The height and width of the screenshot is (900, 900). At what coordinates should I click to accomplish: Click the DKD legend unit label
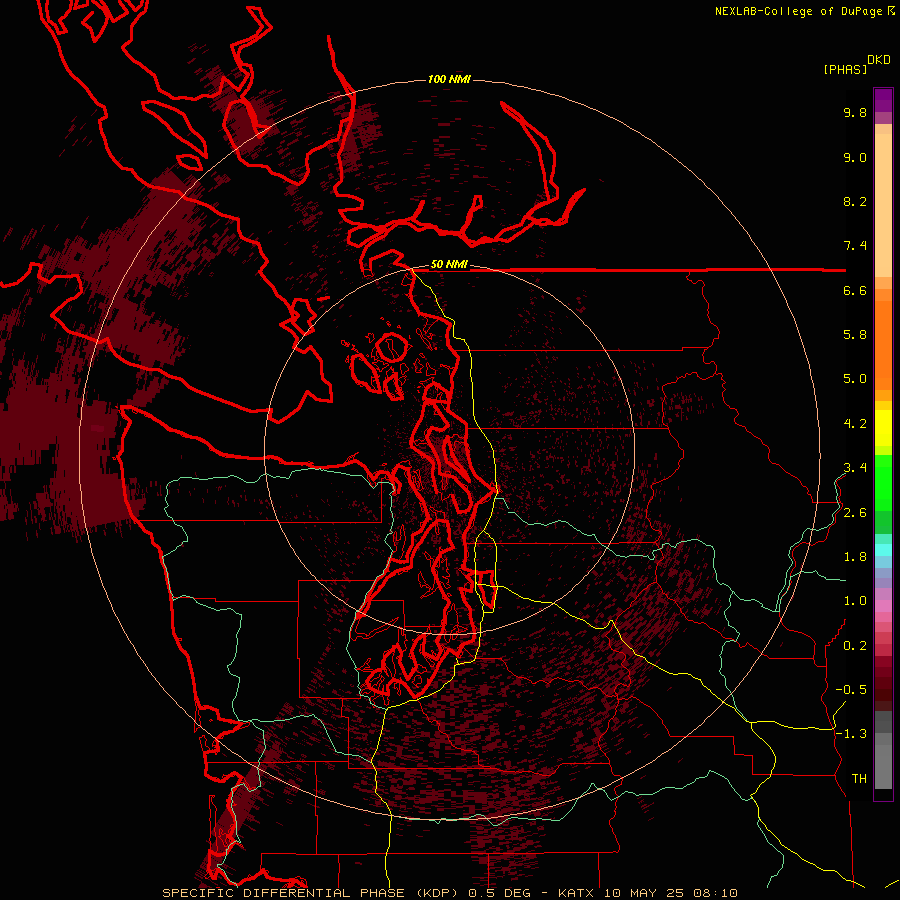(x=879, y=60)
